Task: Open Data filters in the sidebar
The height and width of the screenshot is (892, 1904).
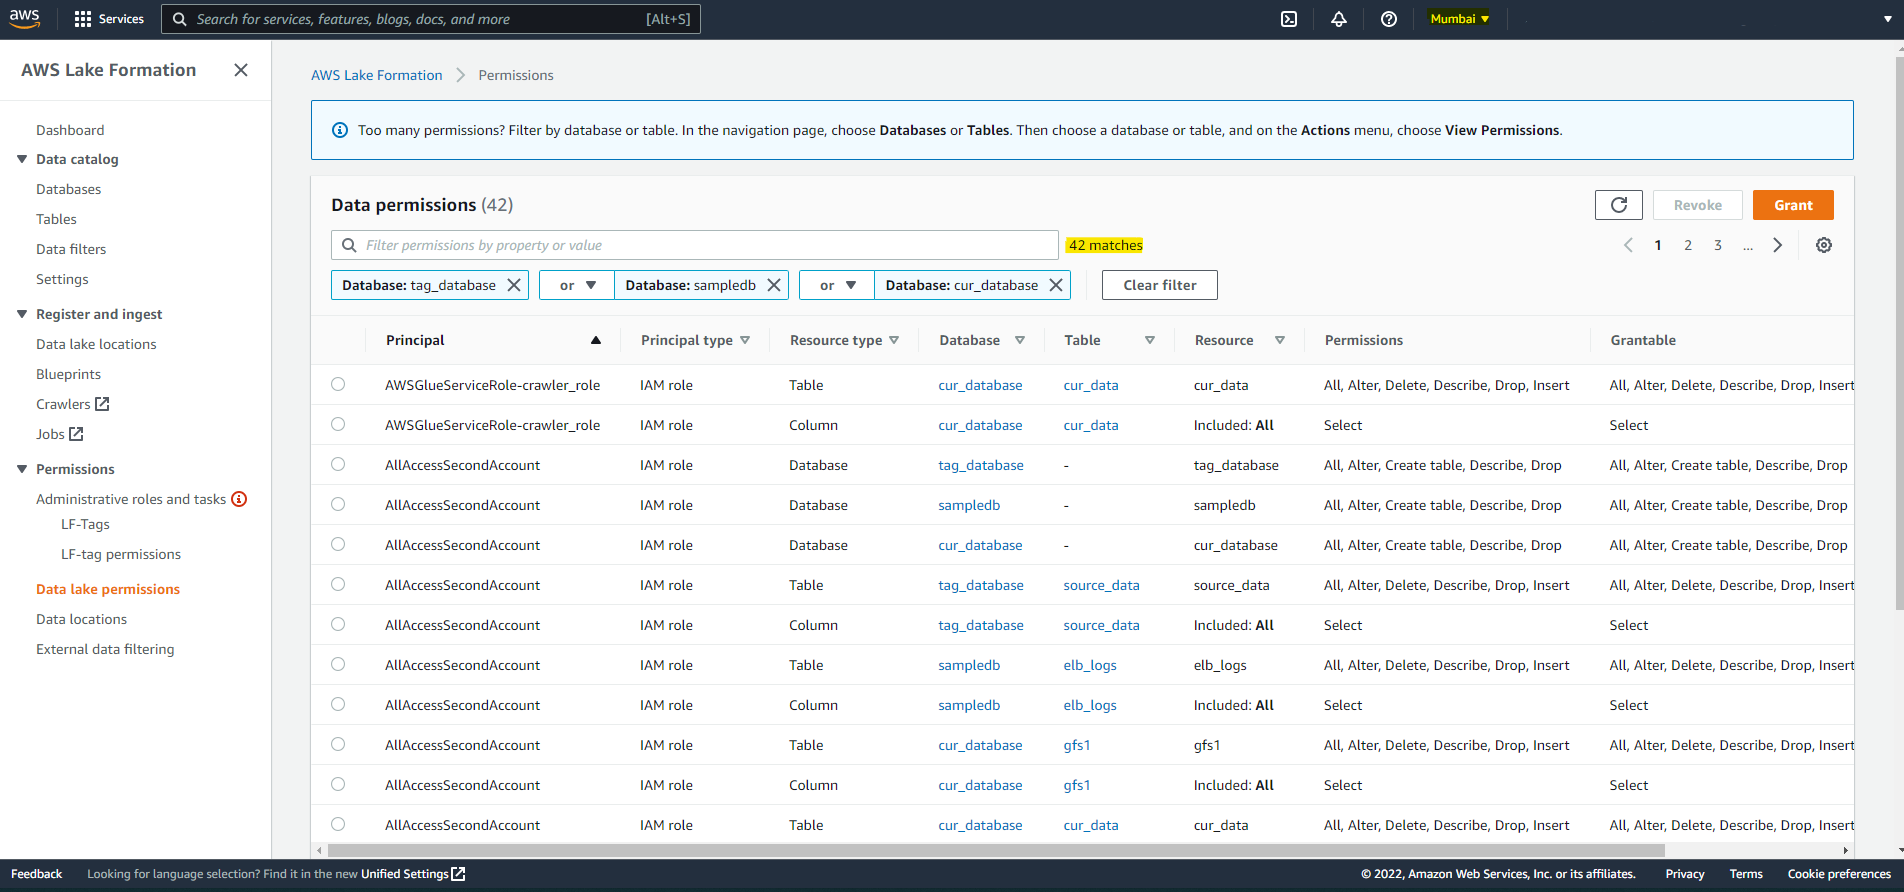Action: [71, 249]
